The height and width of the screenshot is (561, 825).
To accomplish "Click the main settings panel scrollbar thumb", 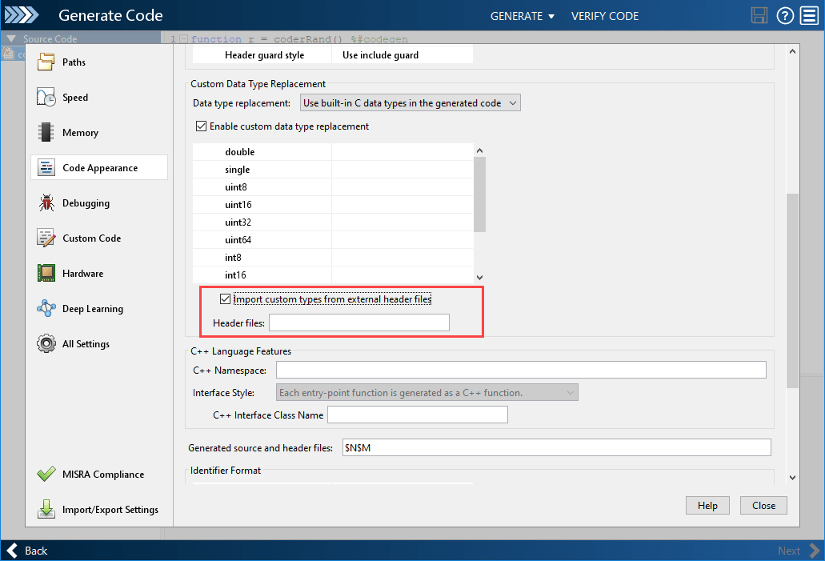I will (792, 291).
